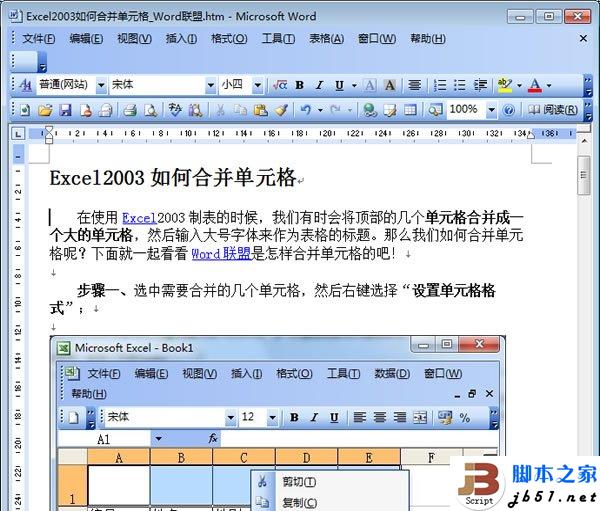Toggle the Document Map pane

point(435,111)
